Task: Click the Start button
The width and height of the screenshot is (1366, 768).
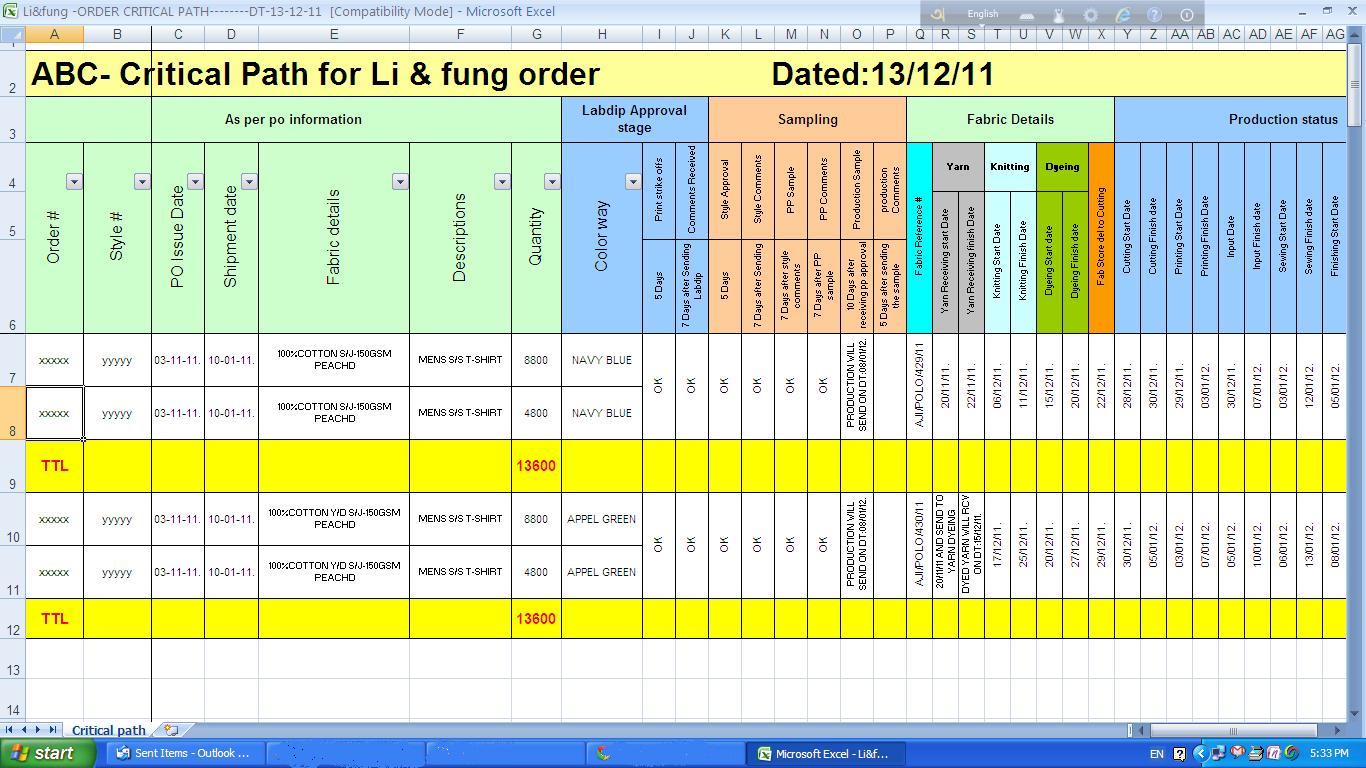Action: 46,753
